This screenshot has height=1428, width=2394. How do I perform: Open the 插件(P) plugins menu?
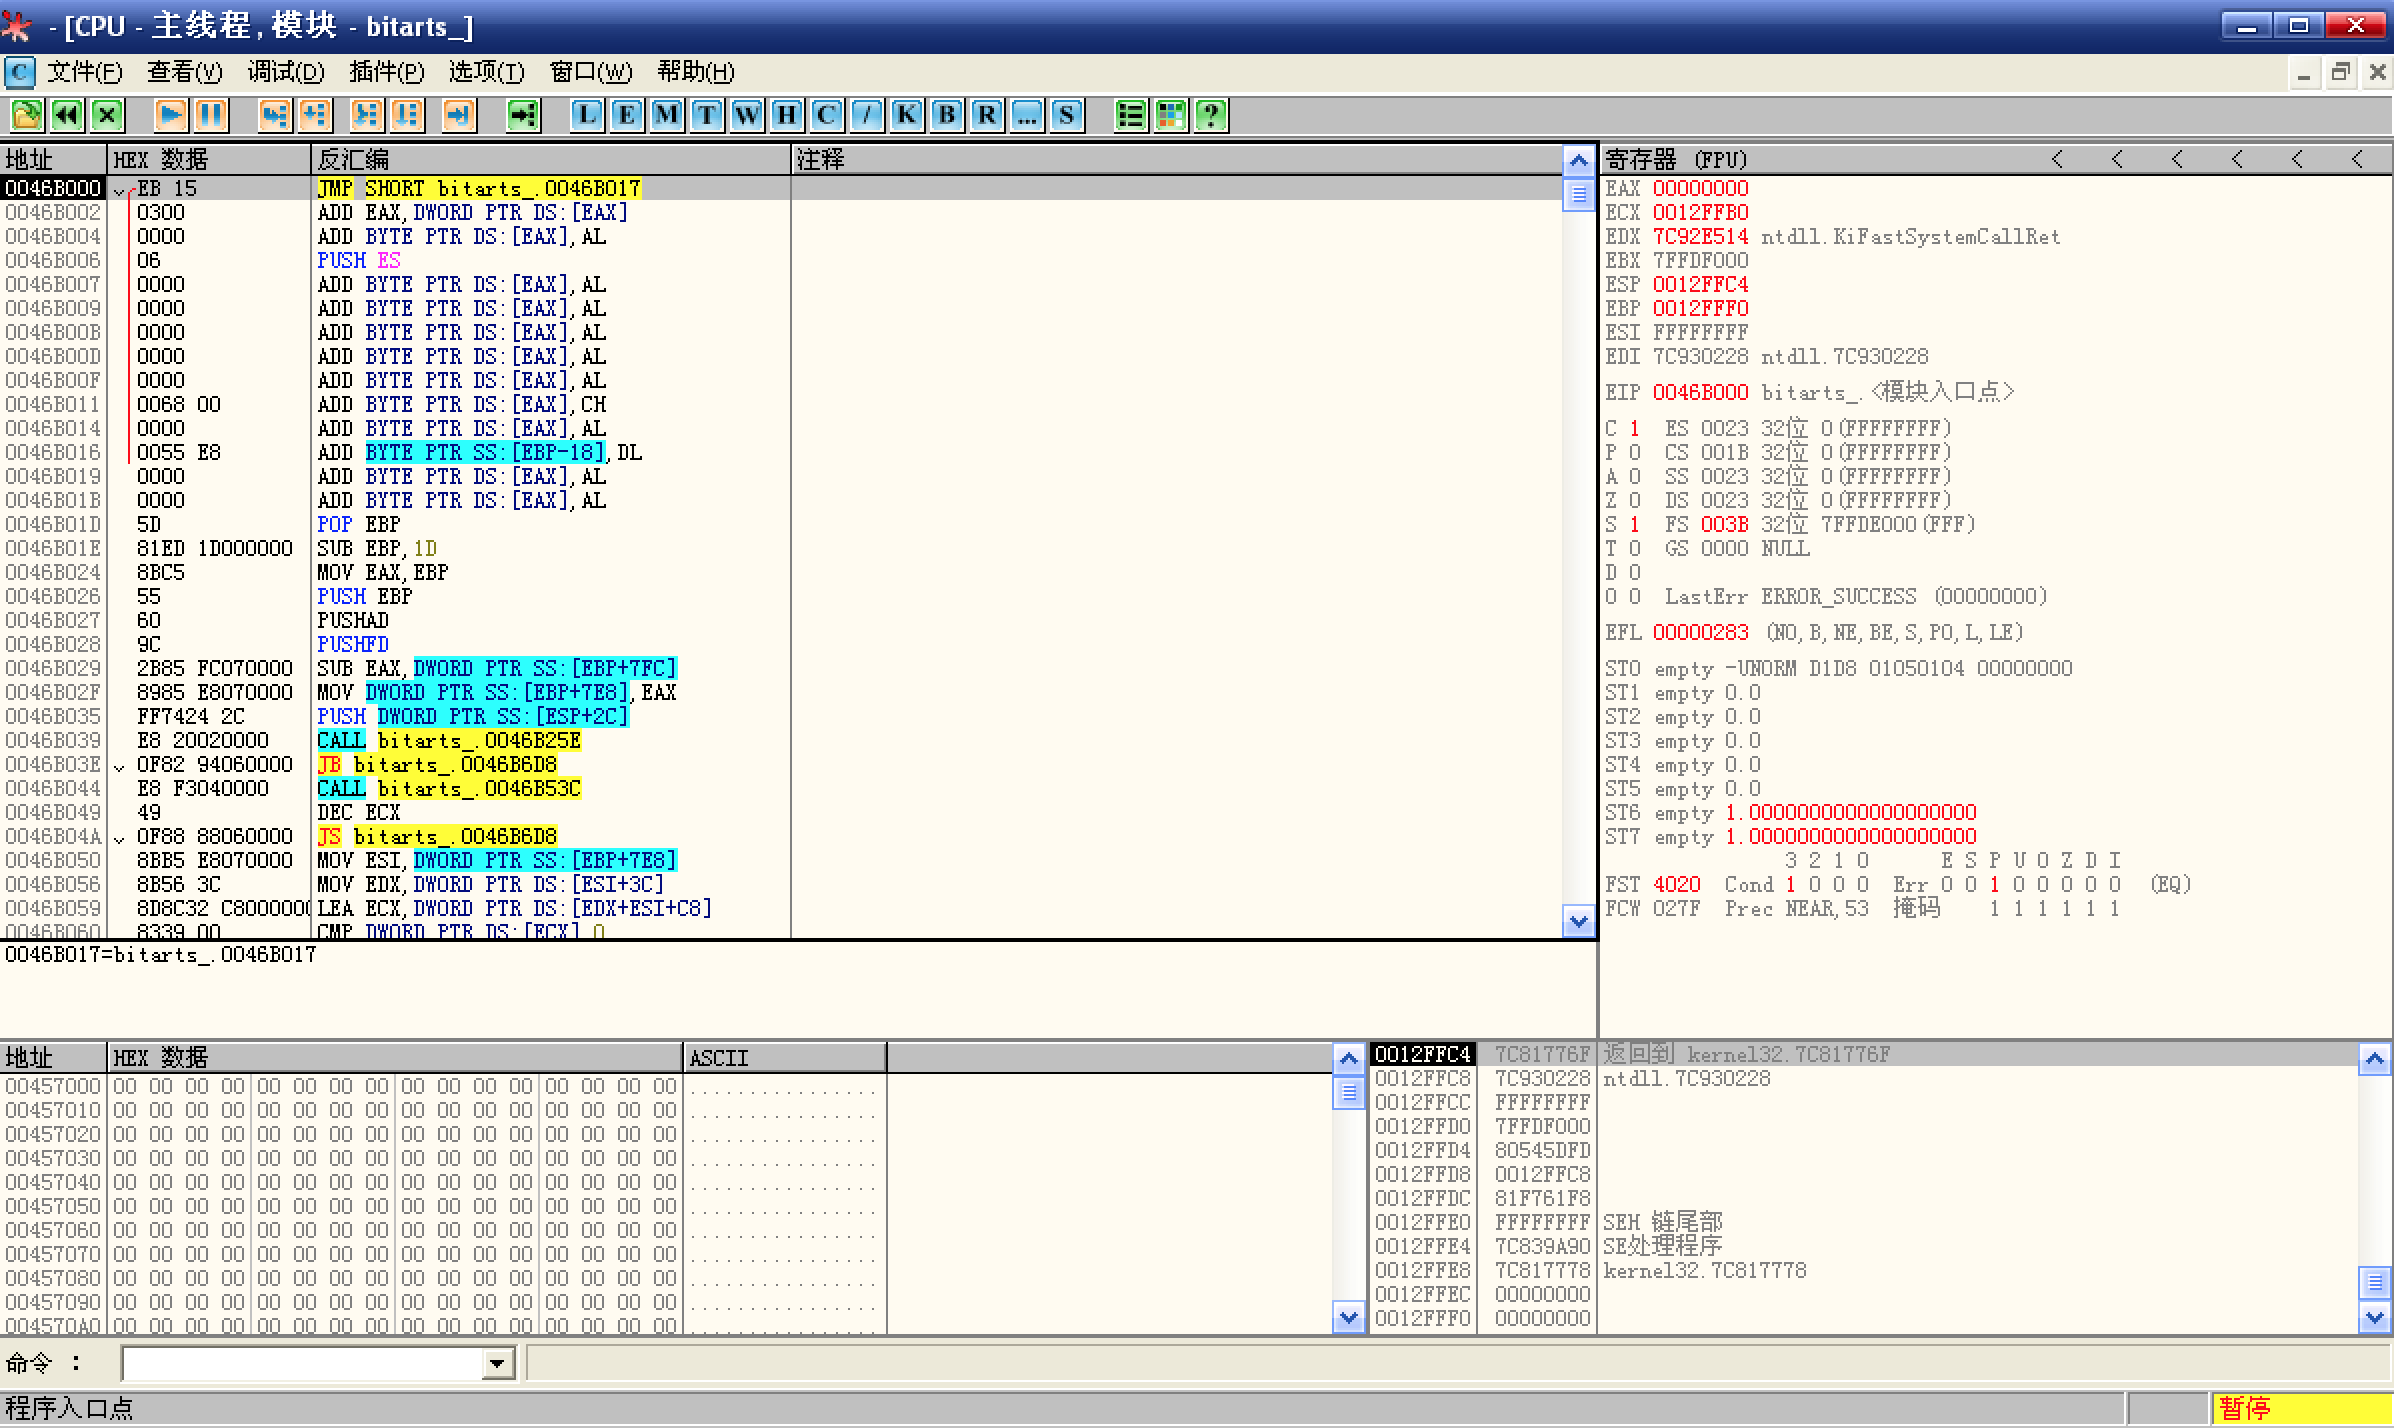[x=386, y=72]
